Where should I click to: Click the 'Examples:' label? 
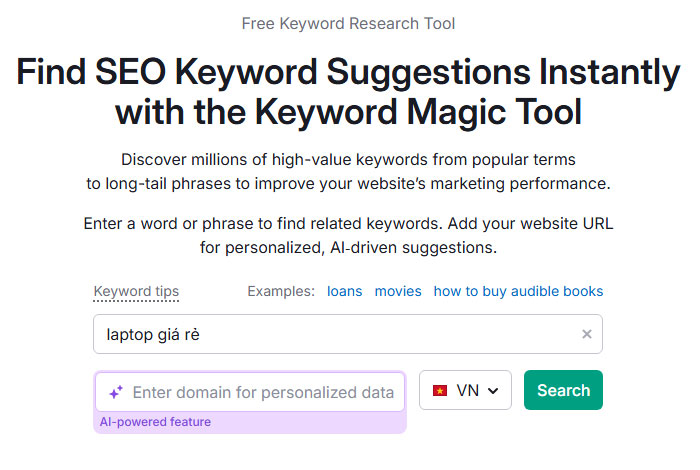click(x=281, y=291)
